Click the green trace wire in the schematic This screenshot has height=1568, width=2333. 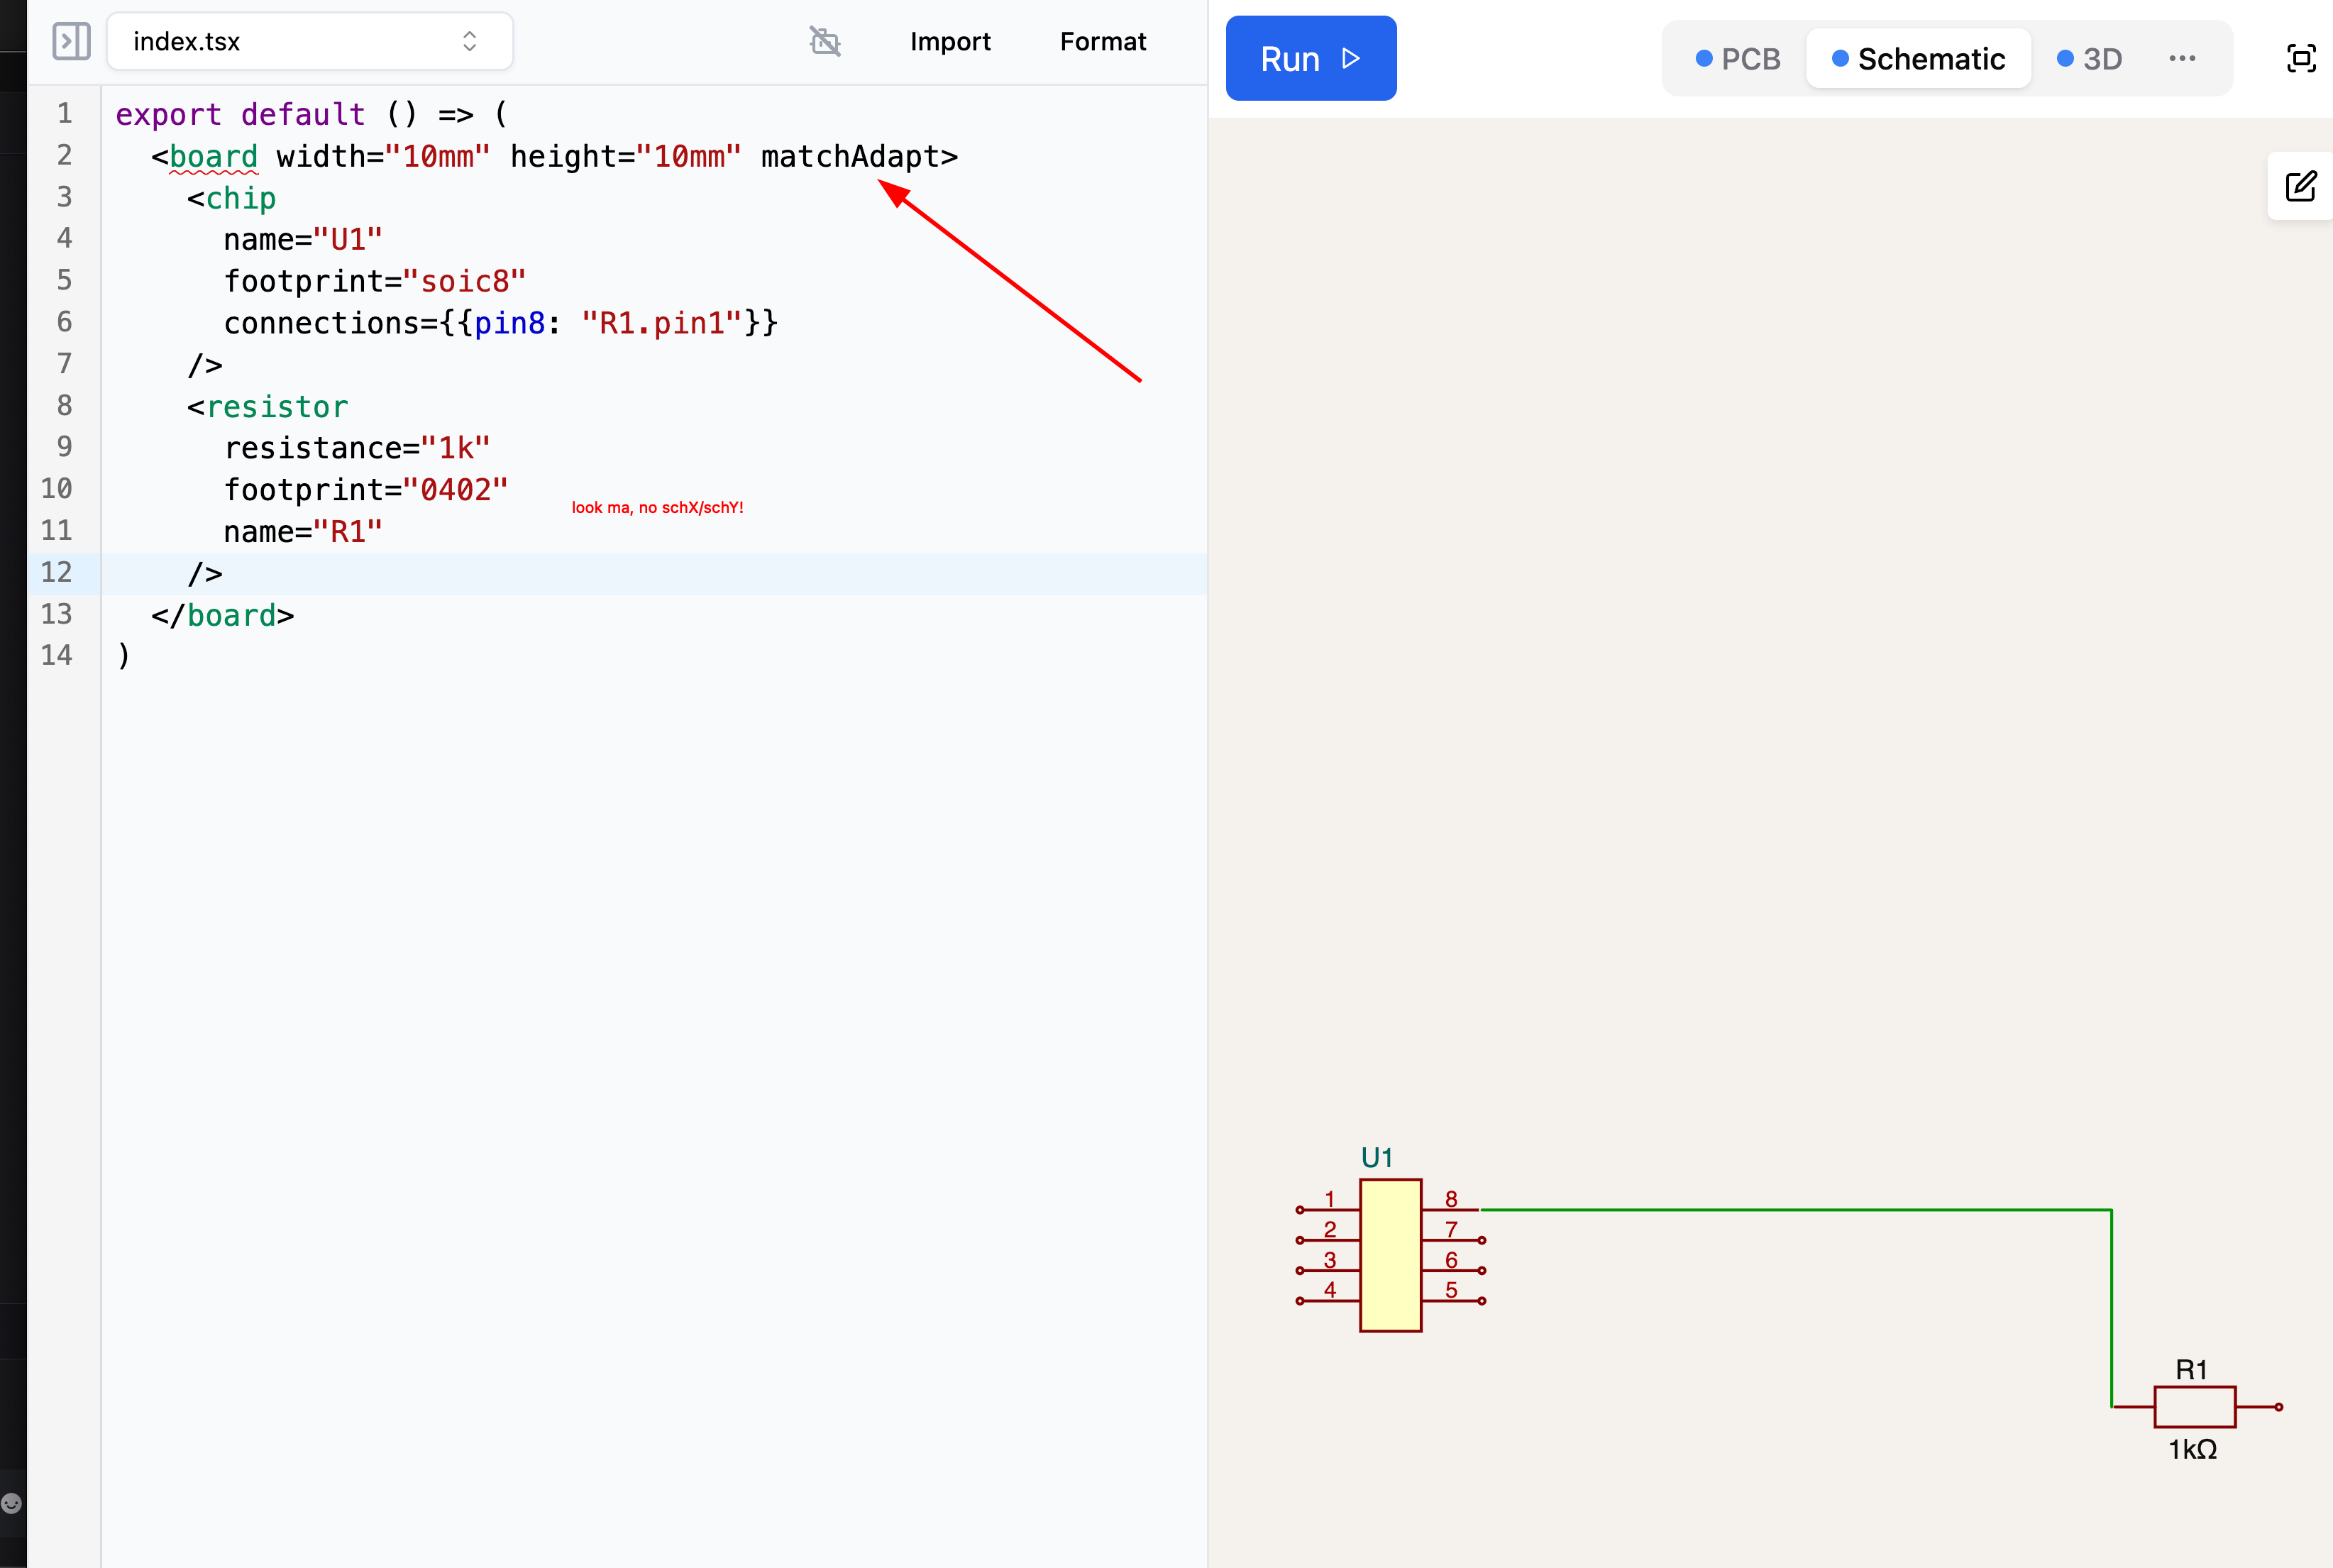[1800, 1209]
